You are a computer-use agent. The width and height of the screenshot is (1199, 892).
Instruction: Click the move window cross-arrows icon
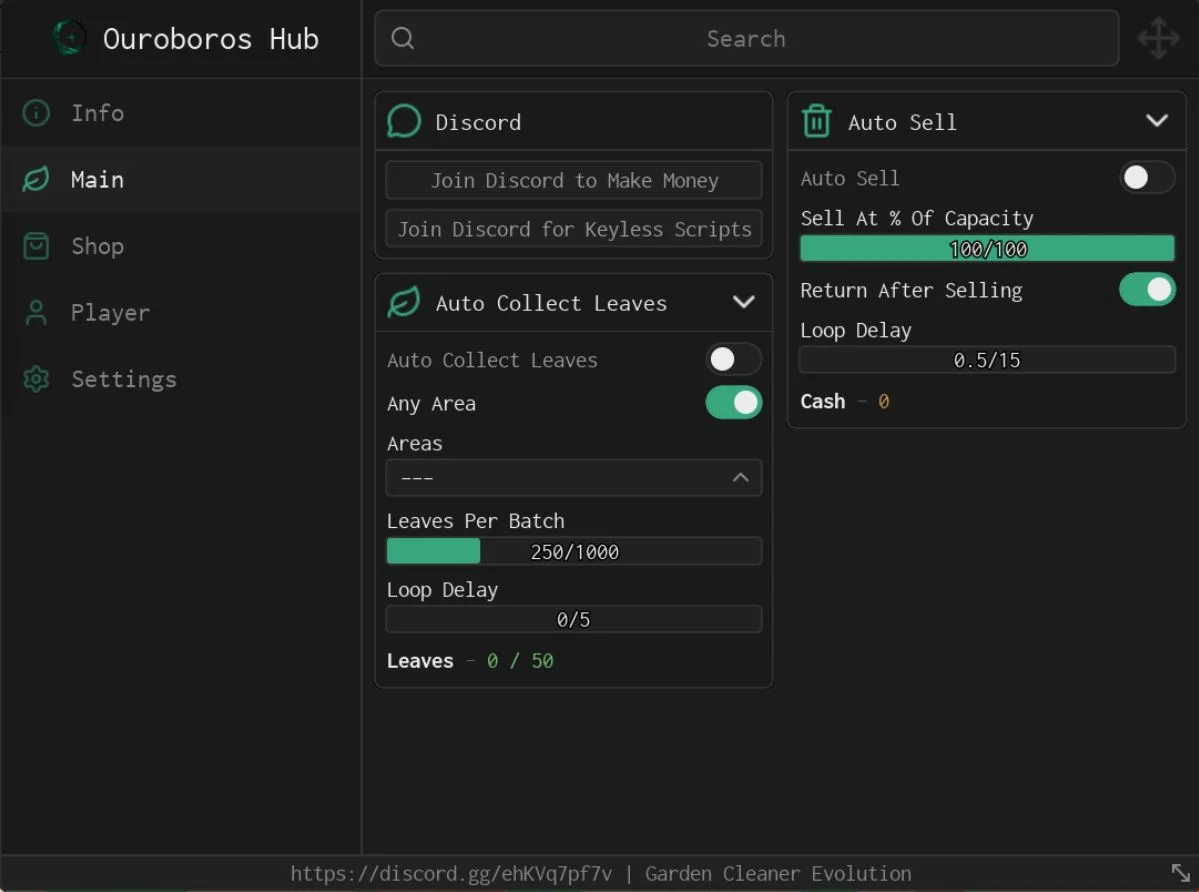coord(1158,37)
